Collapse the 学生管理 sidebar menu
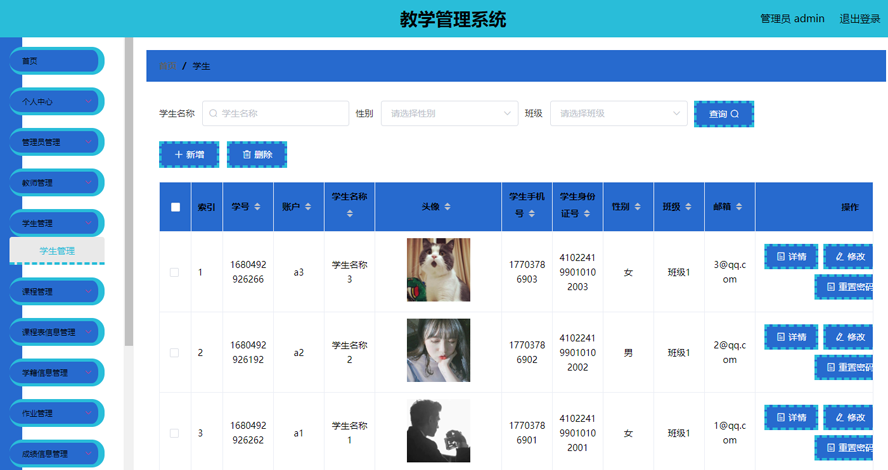Viewport: 888px width, 470px height. (x=57, y=223)
